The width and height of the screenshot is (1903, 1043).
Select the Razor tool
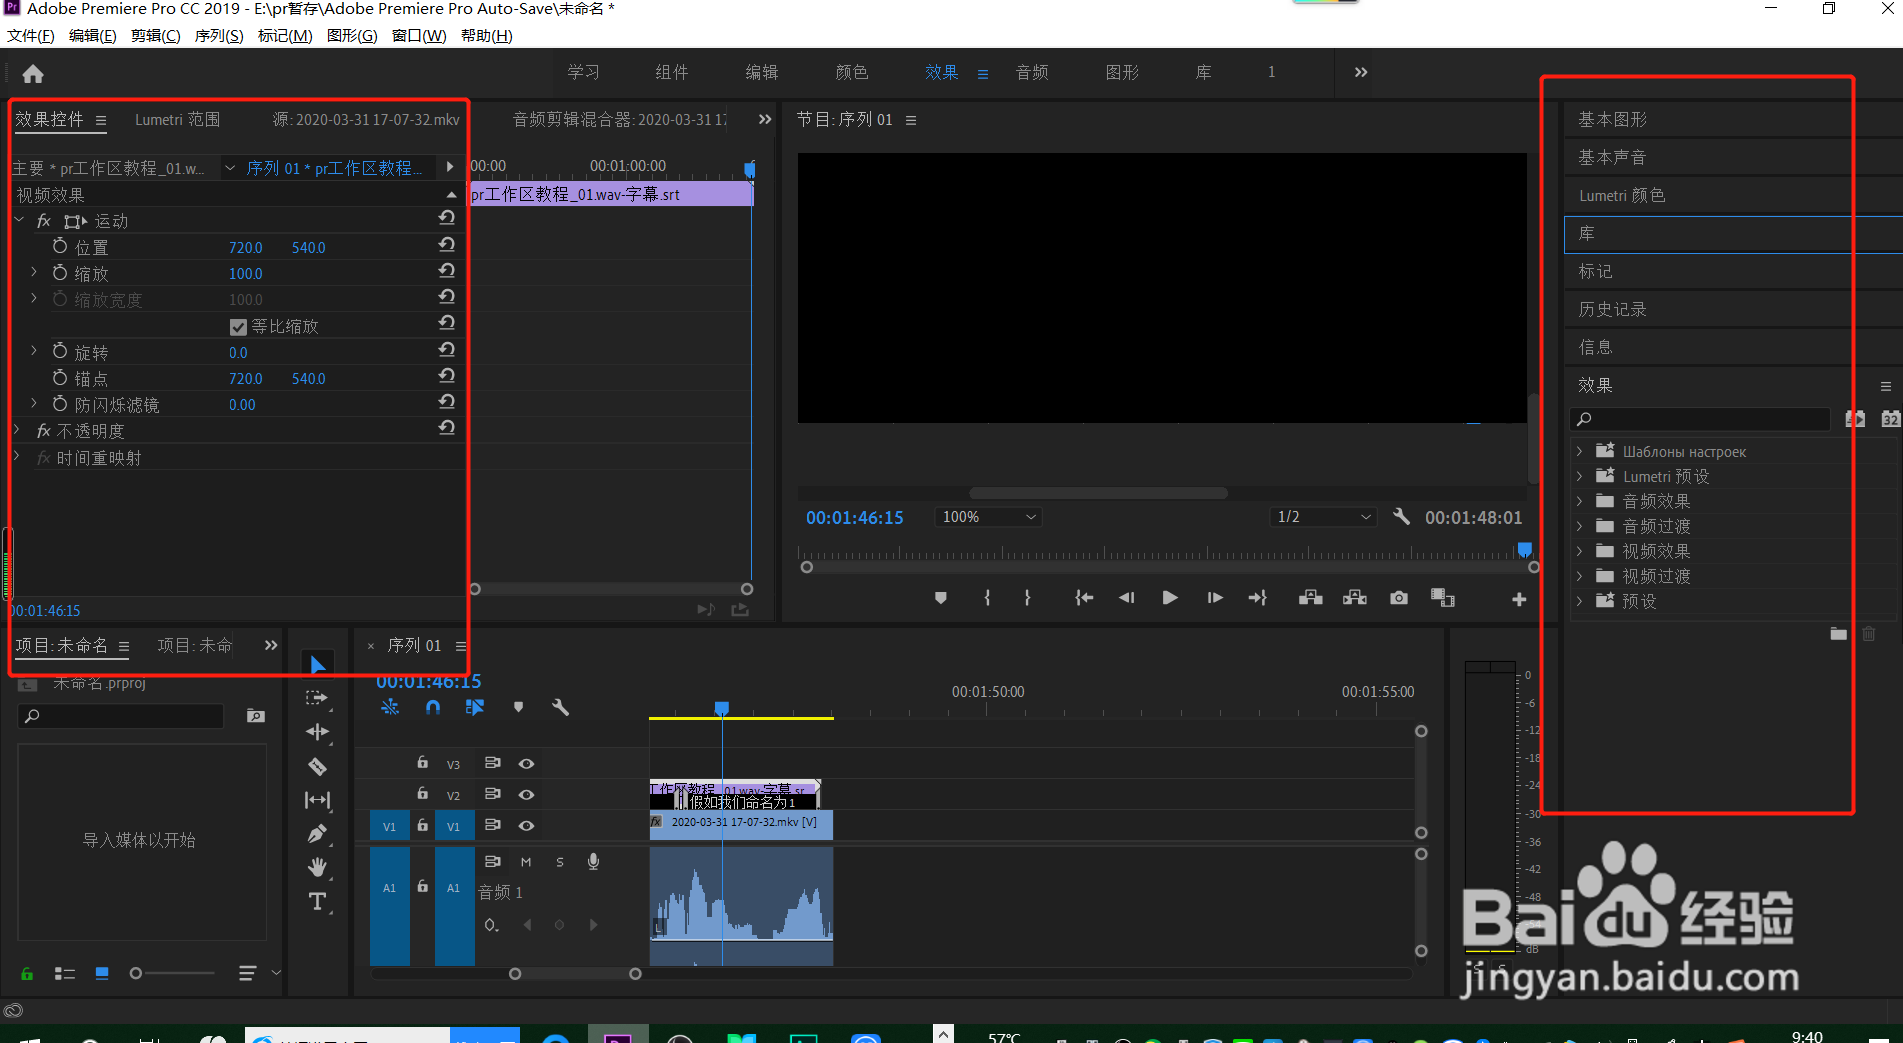pos(317,766)
